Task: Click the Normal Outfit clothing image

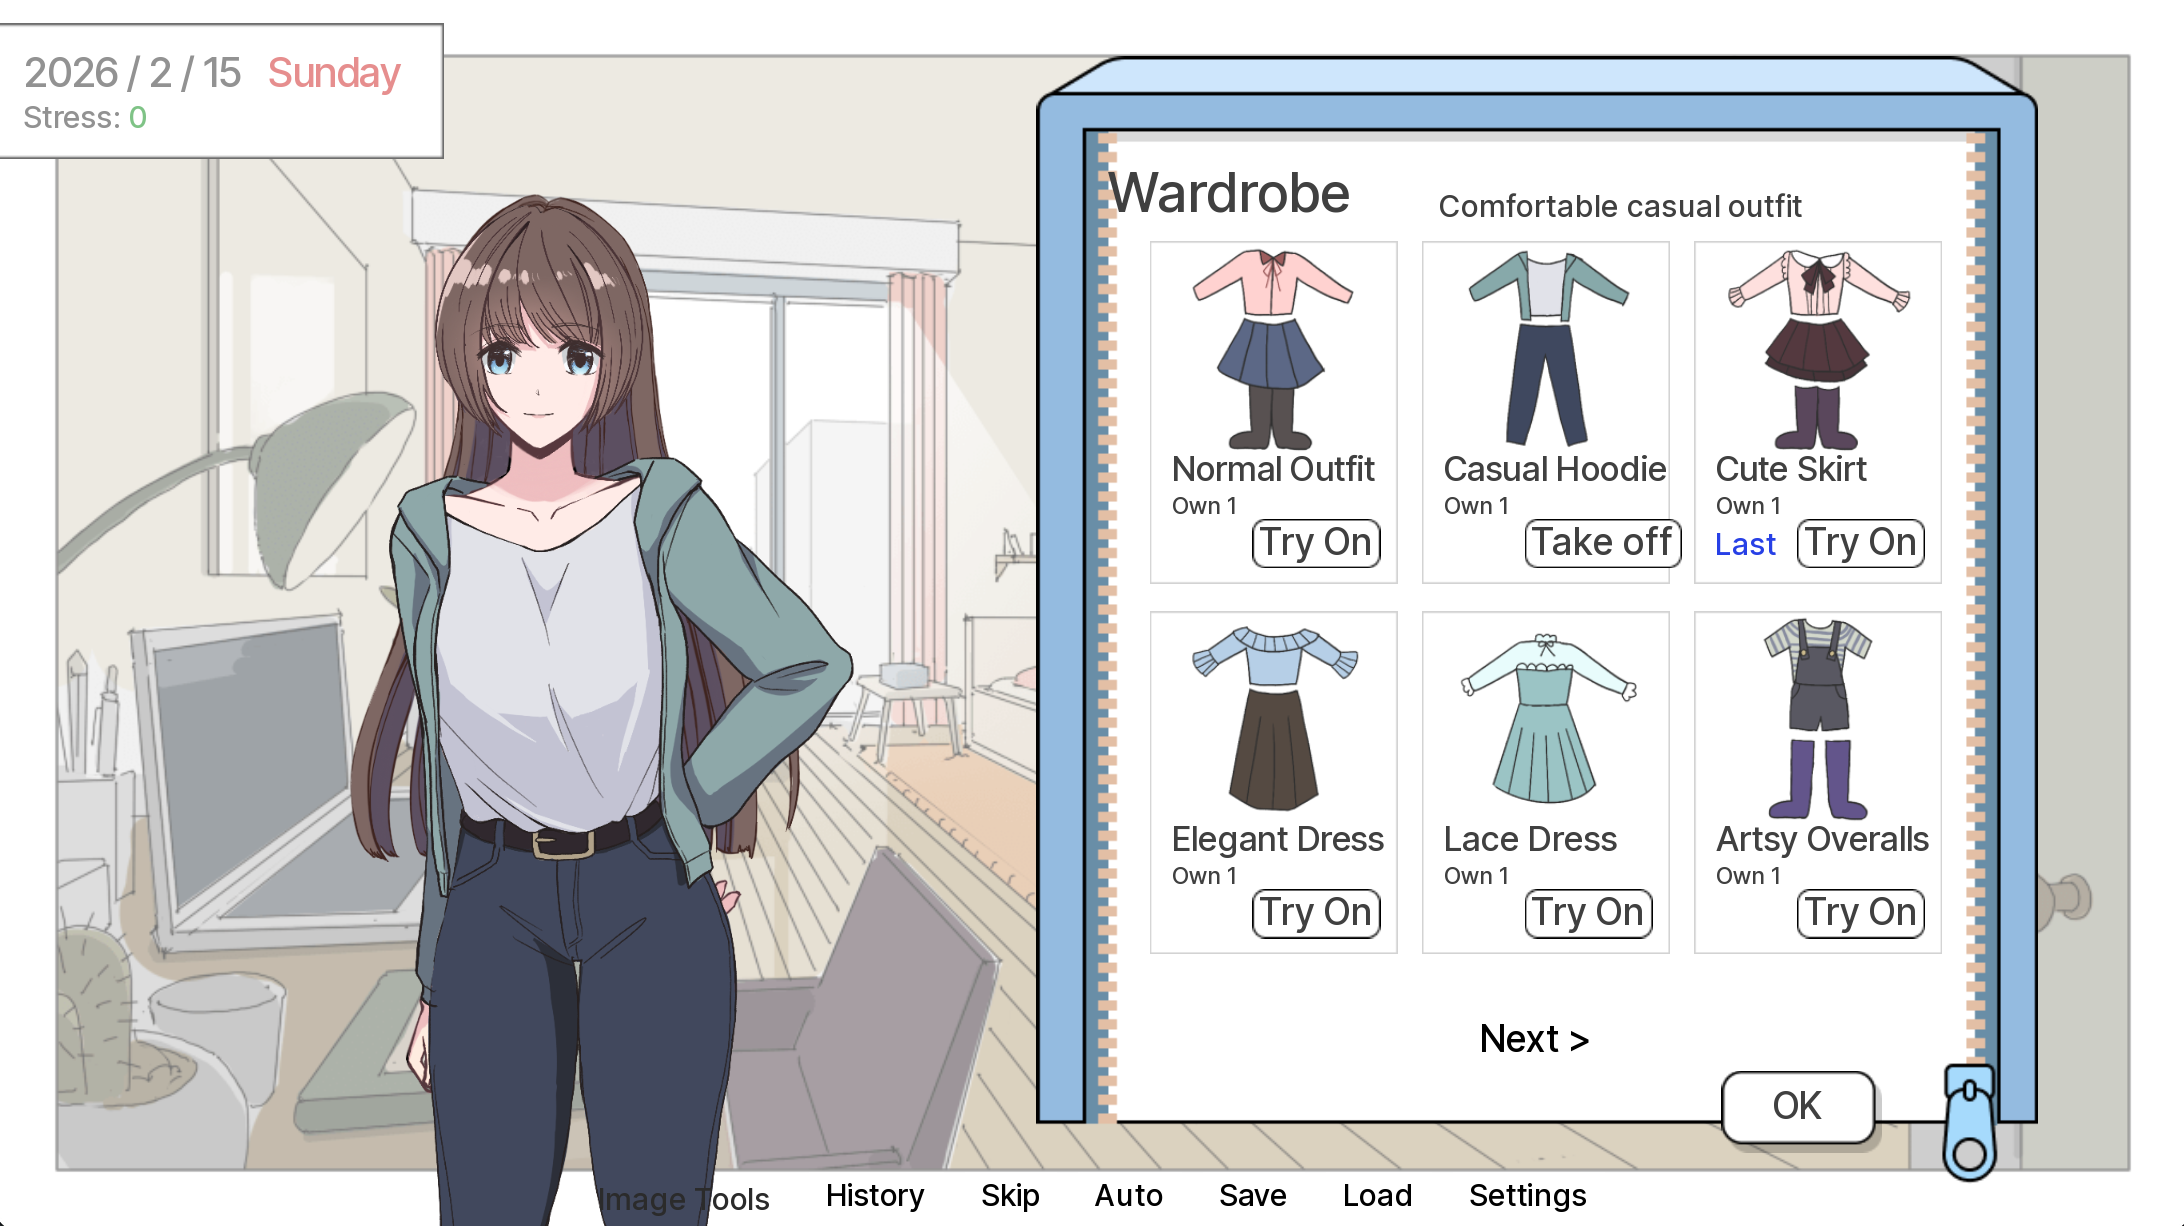Action: 1272,348
